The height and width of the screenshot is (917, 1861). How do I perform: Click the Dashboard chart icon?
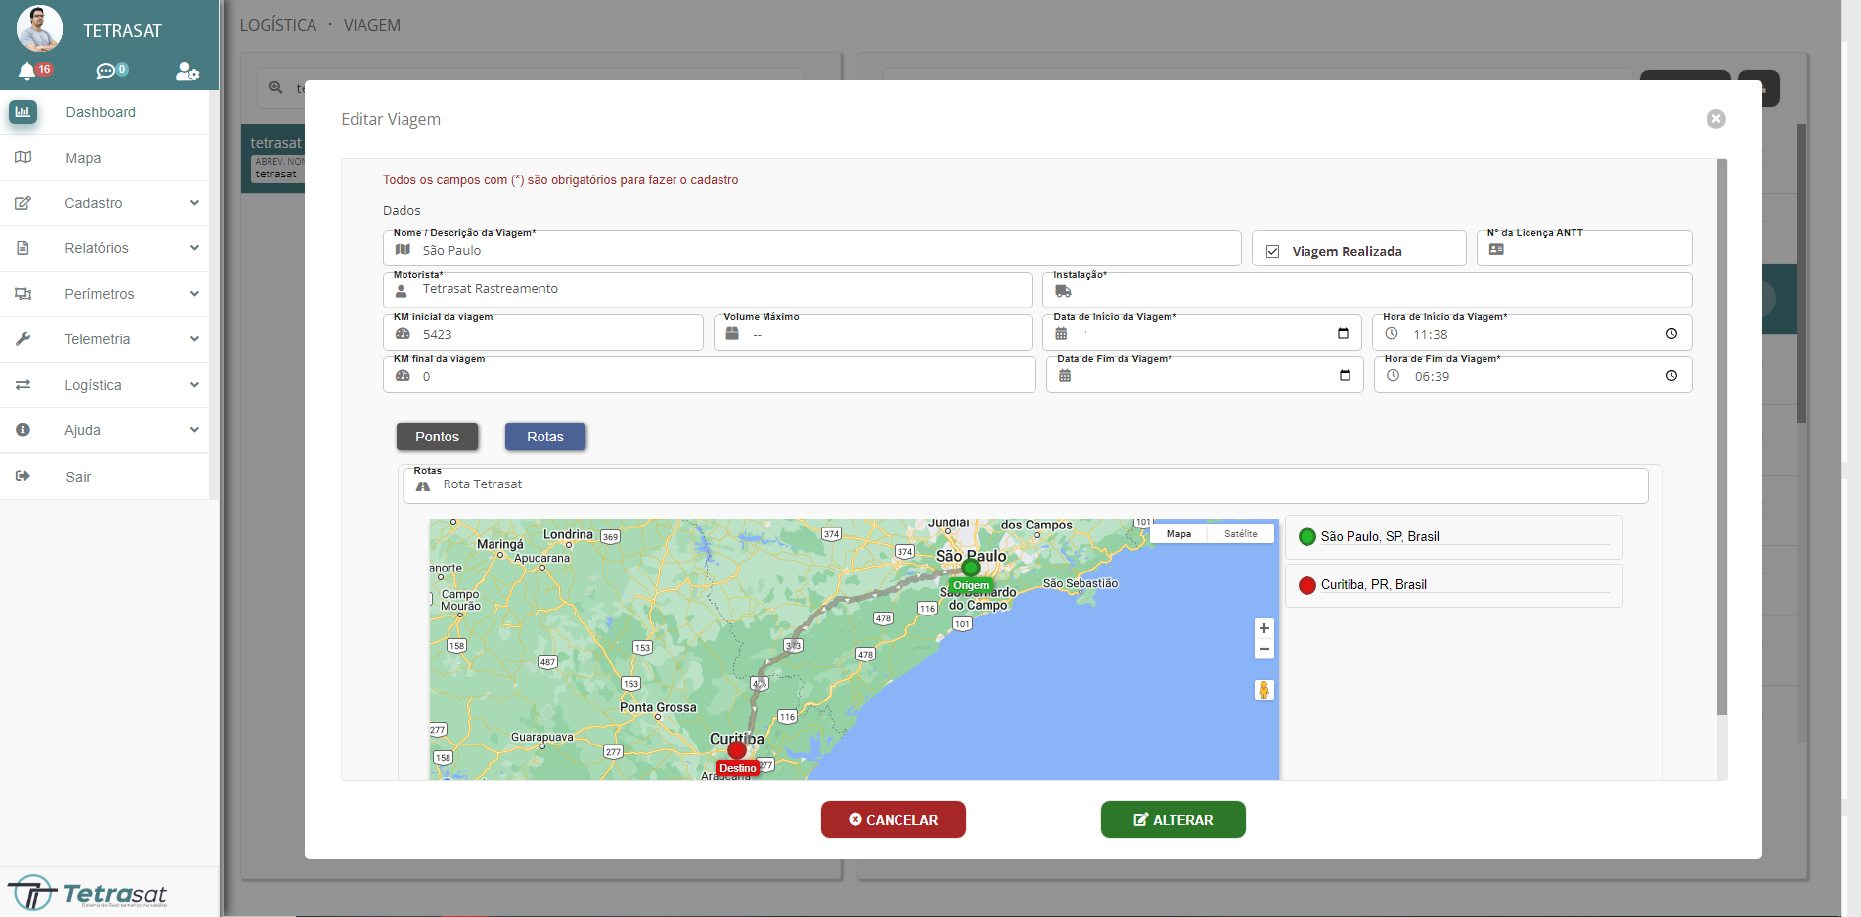point(23,112)
